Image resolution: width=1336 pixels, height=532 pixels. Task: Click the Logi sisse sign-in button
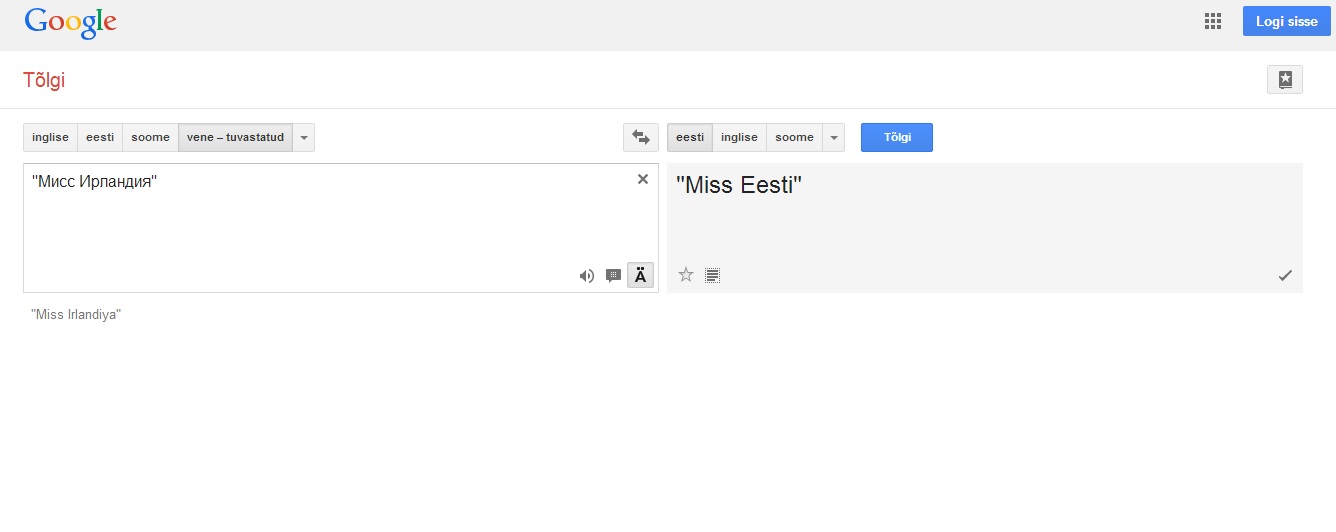[1286, 22]
